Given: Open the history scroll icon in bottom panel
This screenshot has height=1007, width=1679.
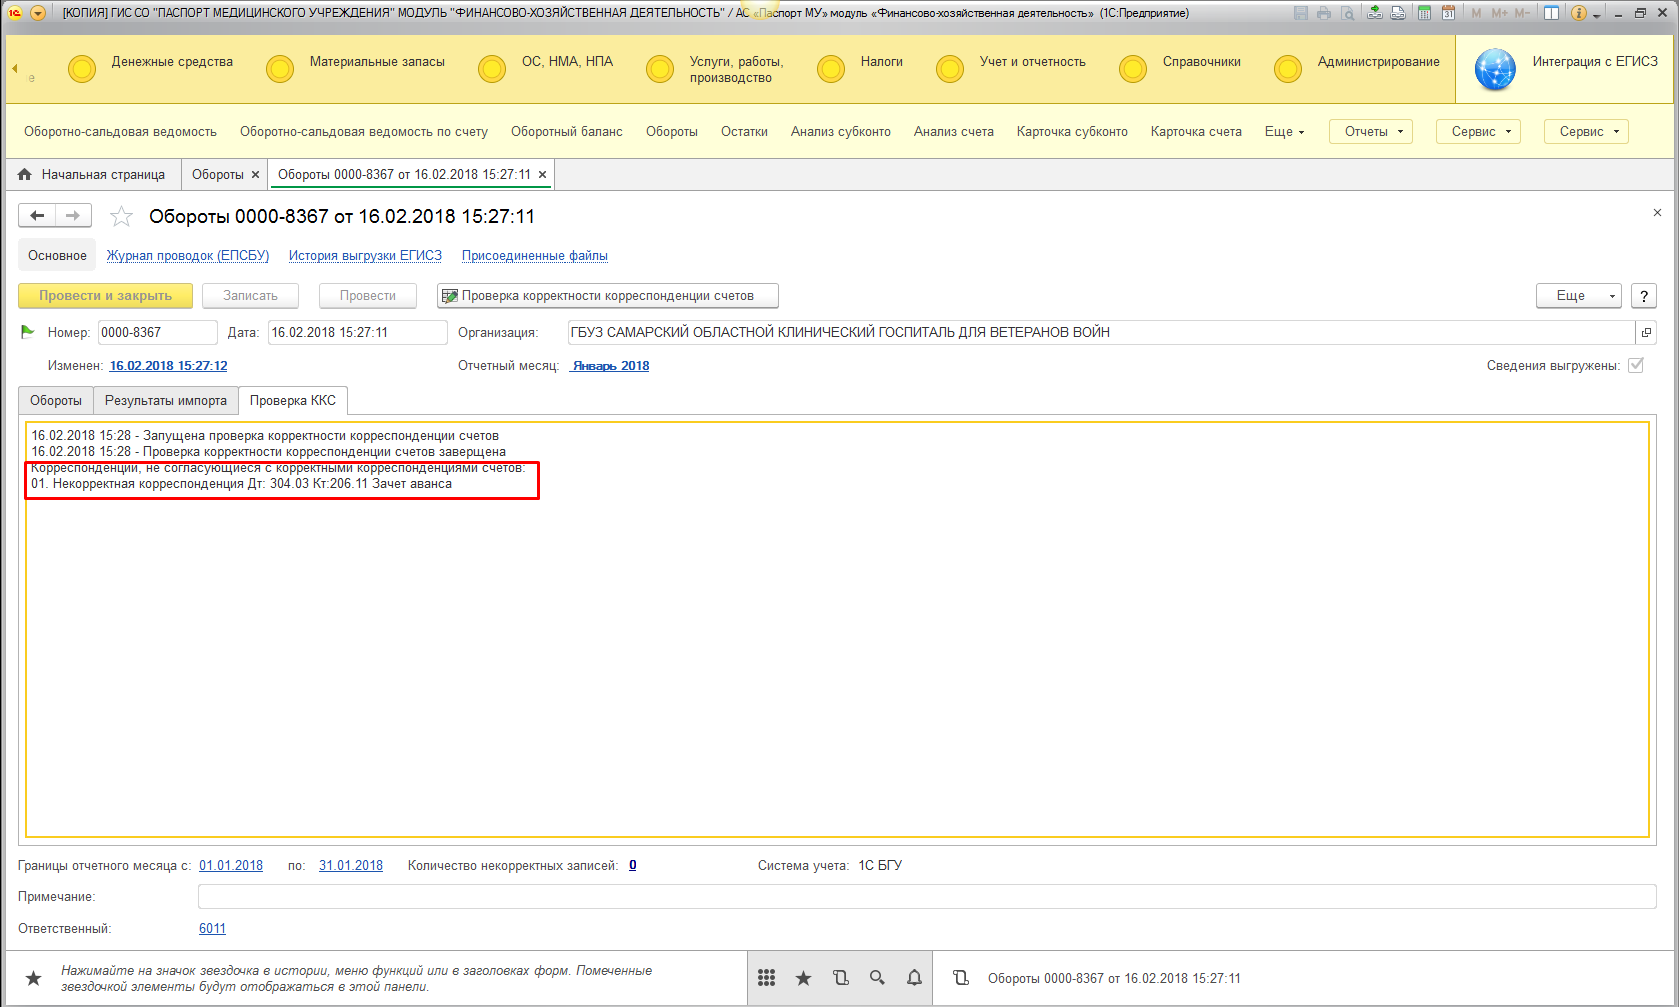Looking at the screenshot, I should [x=840, y=978].
